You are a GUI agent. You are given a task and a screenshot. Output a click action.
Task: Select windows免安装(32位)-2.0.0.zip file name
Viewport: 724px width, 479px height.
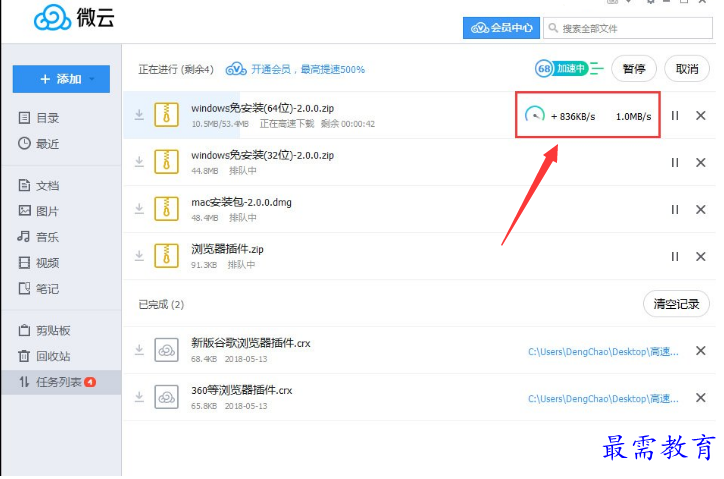click(x=262, y=155)
